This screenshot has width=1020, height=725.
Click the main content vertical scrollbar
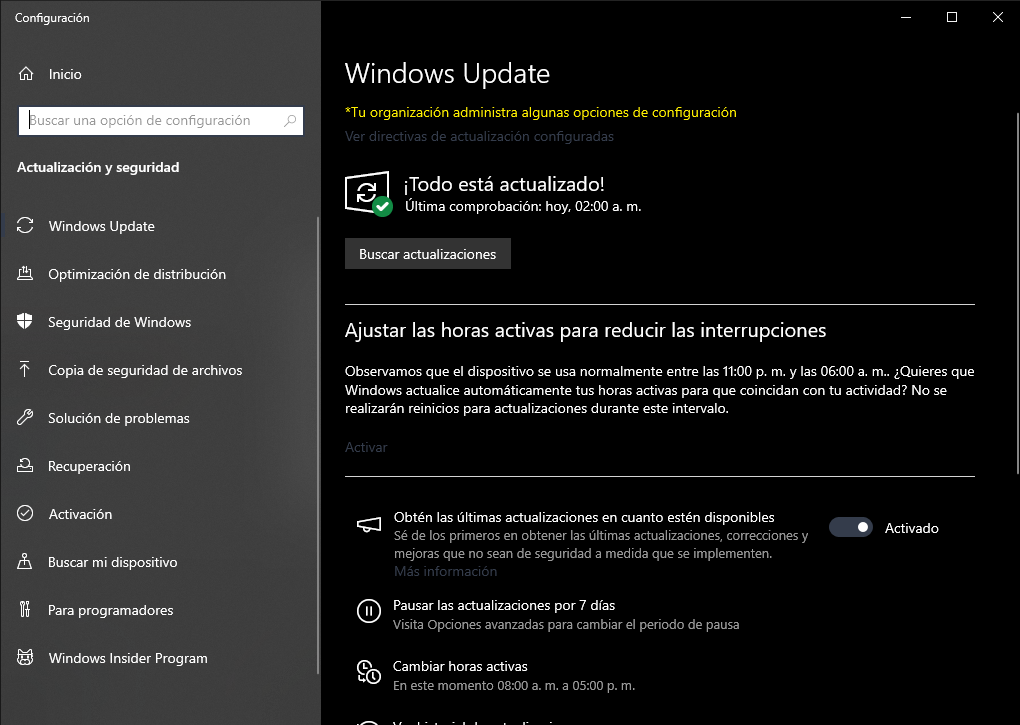pos(1017,293)
